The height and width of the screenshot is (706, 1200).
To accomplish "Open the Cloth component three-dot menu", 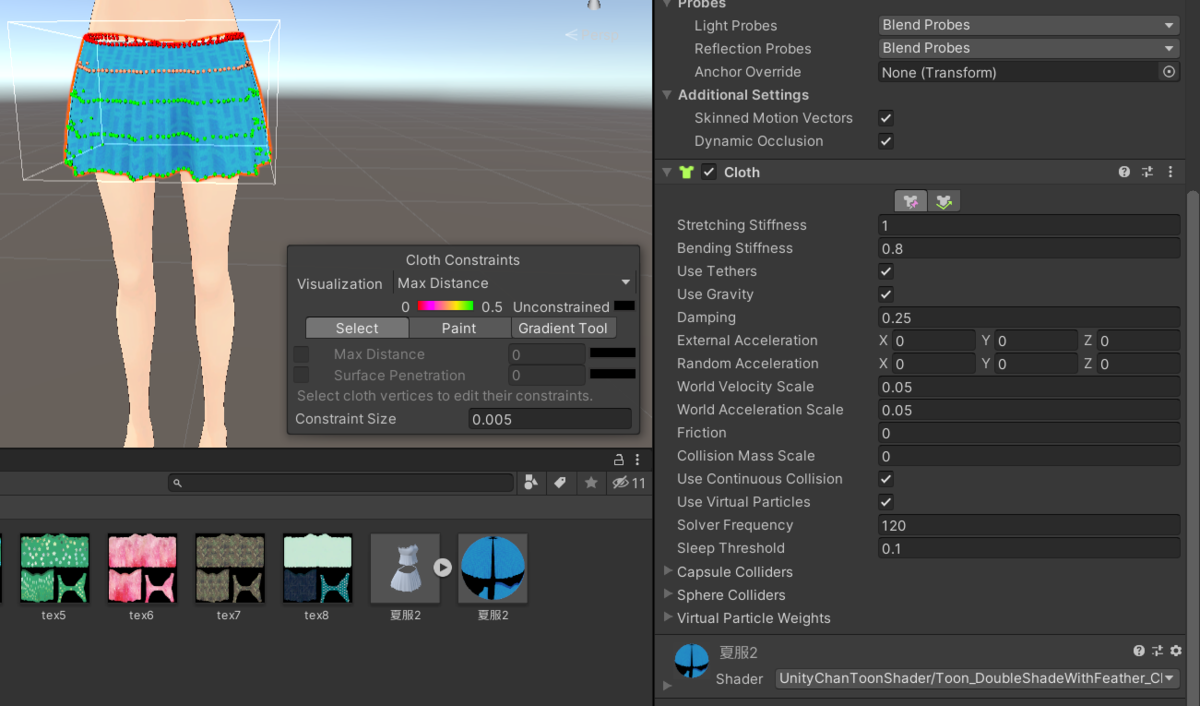I will click(1170, 172).
